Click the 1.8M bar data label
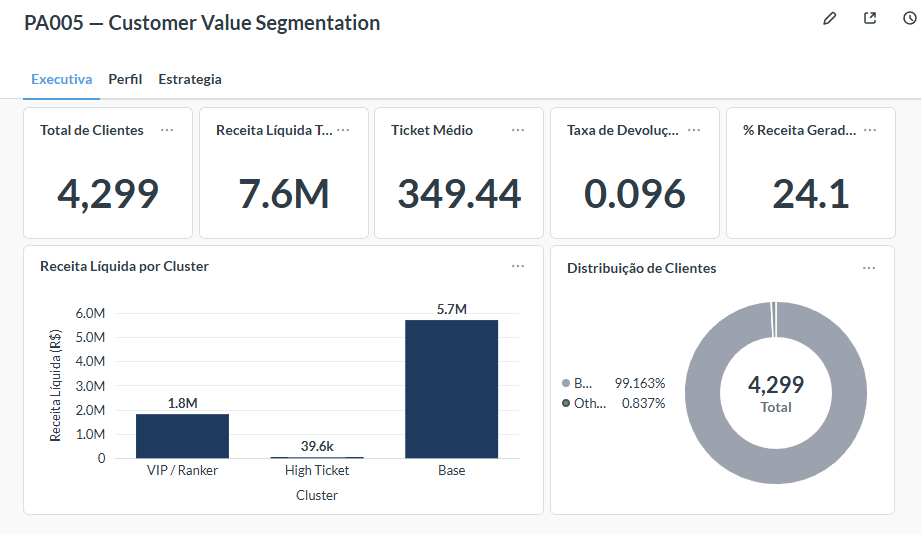 click(x=183, y=403)
